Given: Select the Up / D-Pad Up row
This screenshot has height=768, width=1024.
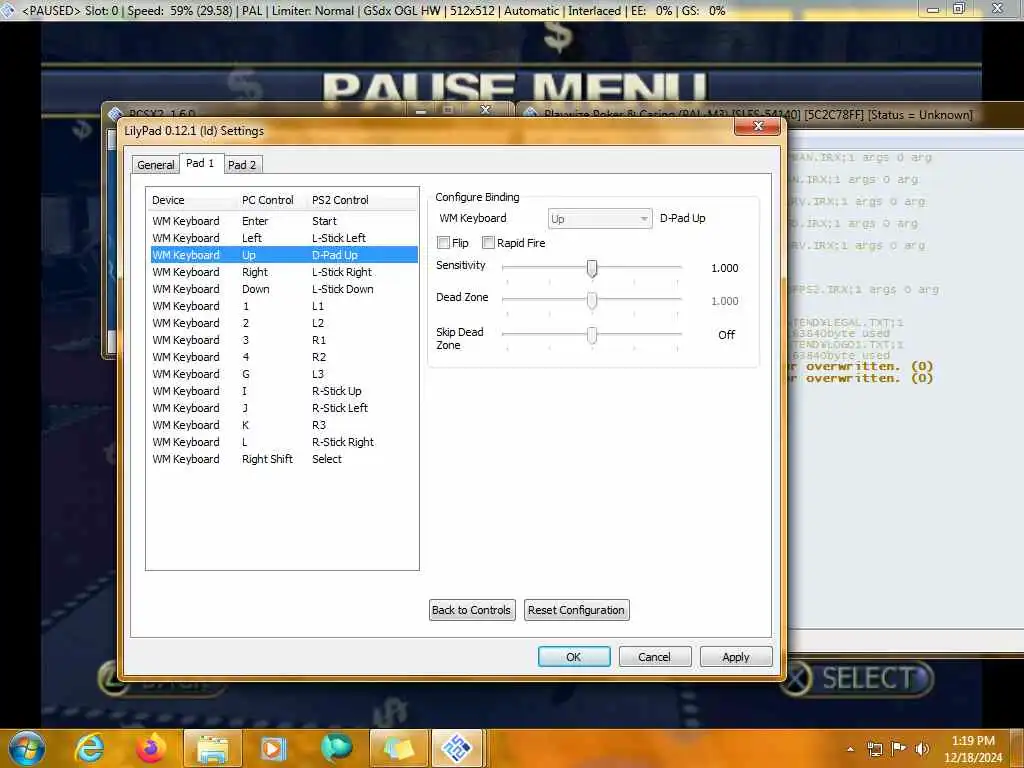Looking at the screenshot, I should 283,255.
